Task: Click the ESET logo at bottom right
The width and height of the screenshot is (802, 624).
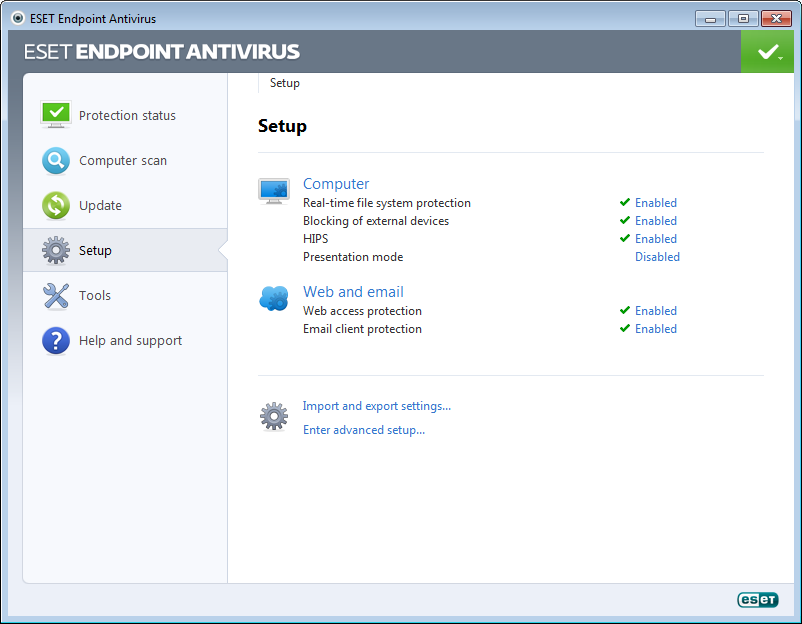Action: 757,600
